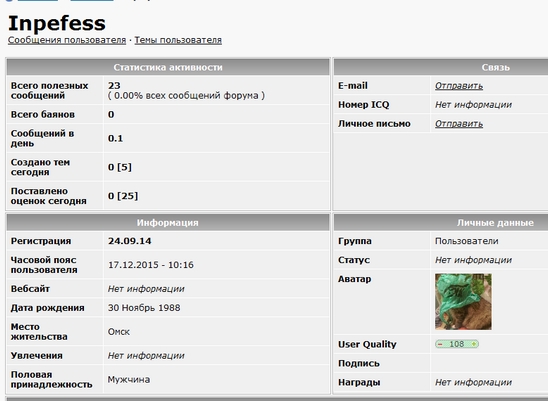Image resolution: width=548 pixels, height=401 pixels.
Task: Click the User Quality score 108
Action: tap(456, 344)
